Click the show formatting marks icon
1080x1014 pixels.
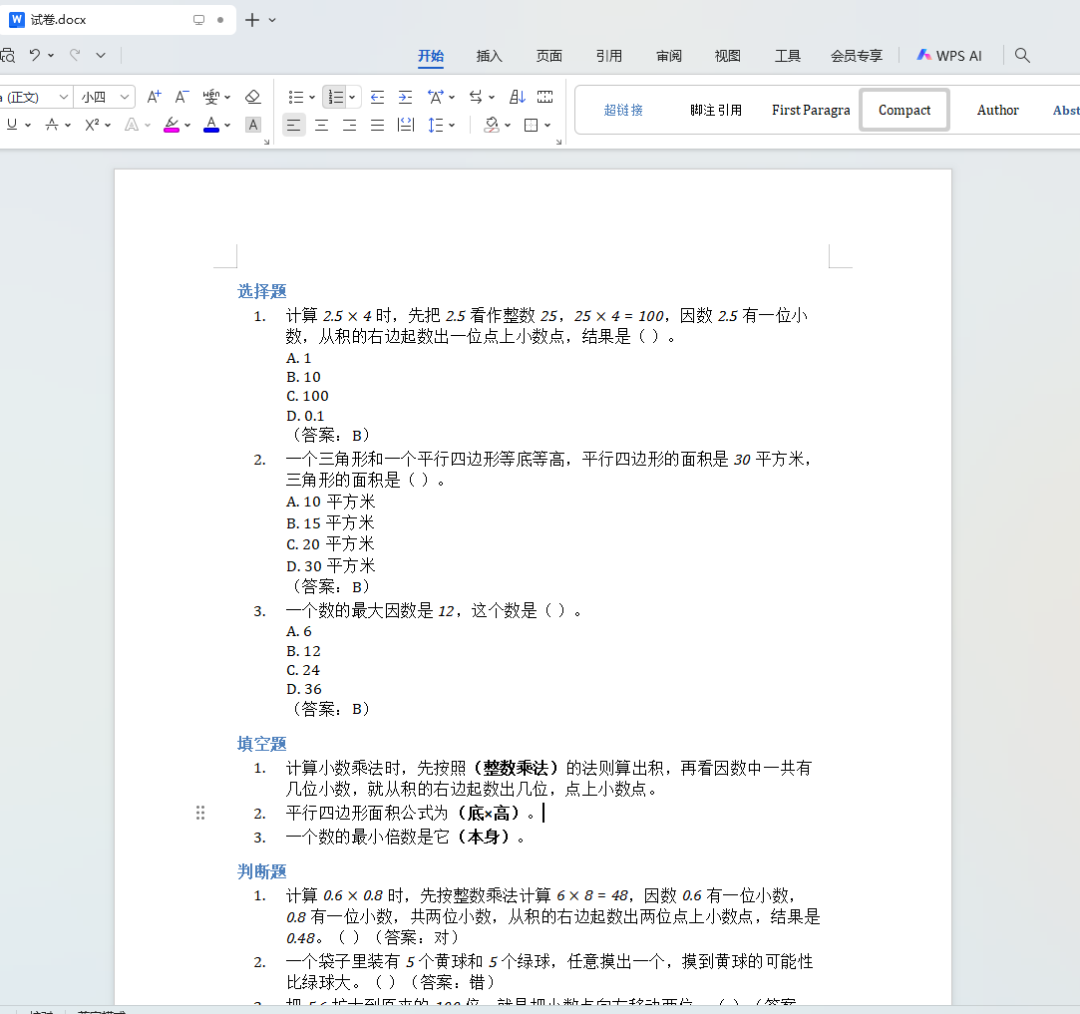coord(545,97)
